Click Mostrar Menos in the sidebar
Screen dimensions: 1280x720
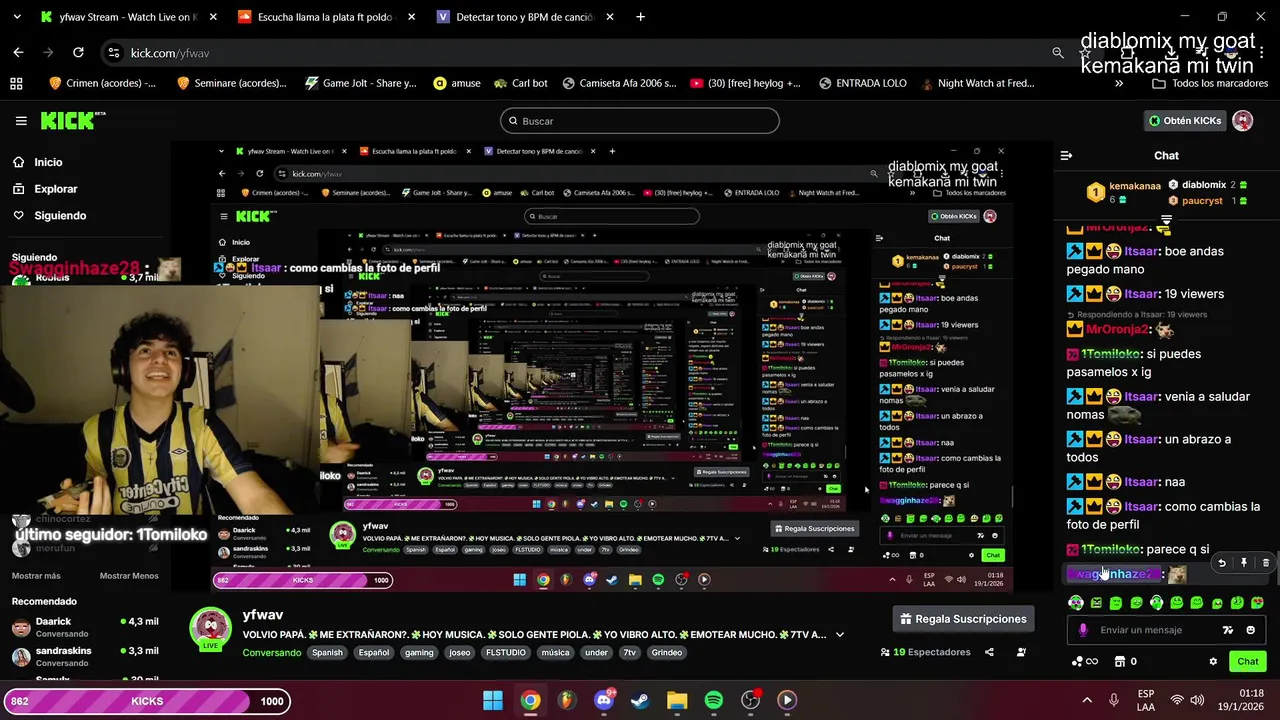129,576
